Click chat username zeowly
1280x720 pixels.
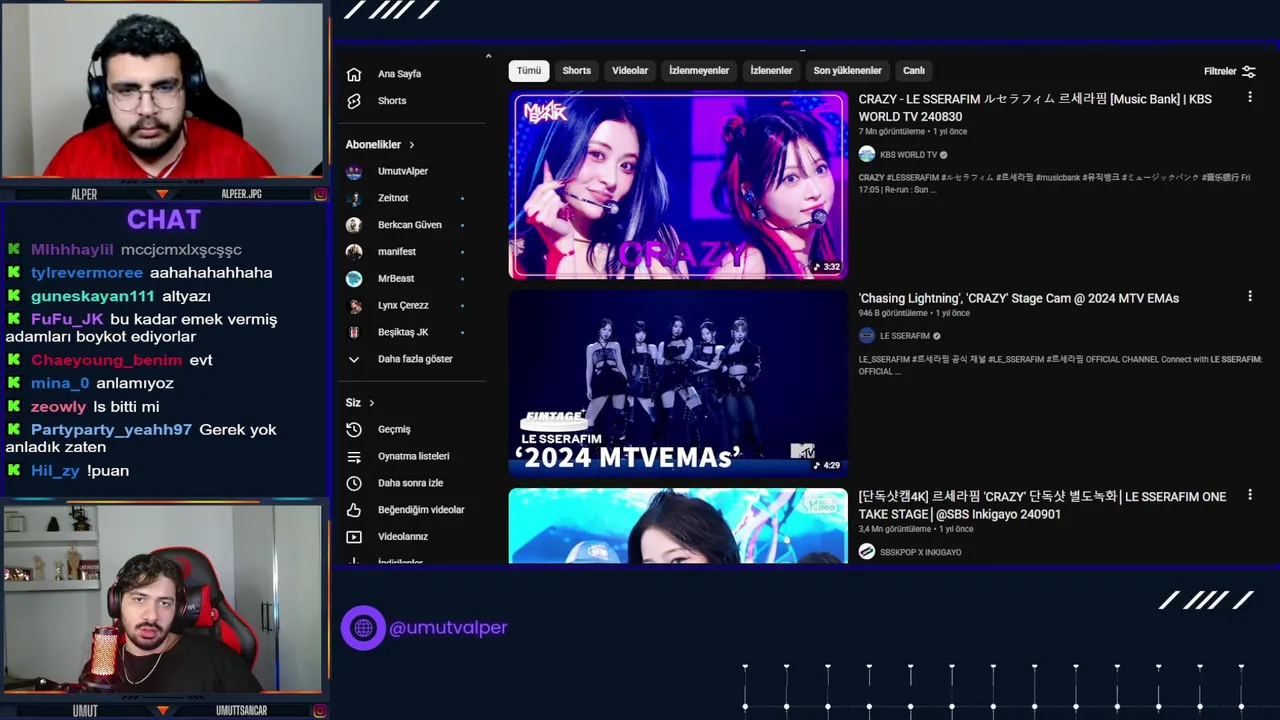(59, 407)
